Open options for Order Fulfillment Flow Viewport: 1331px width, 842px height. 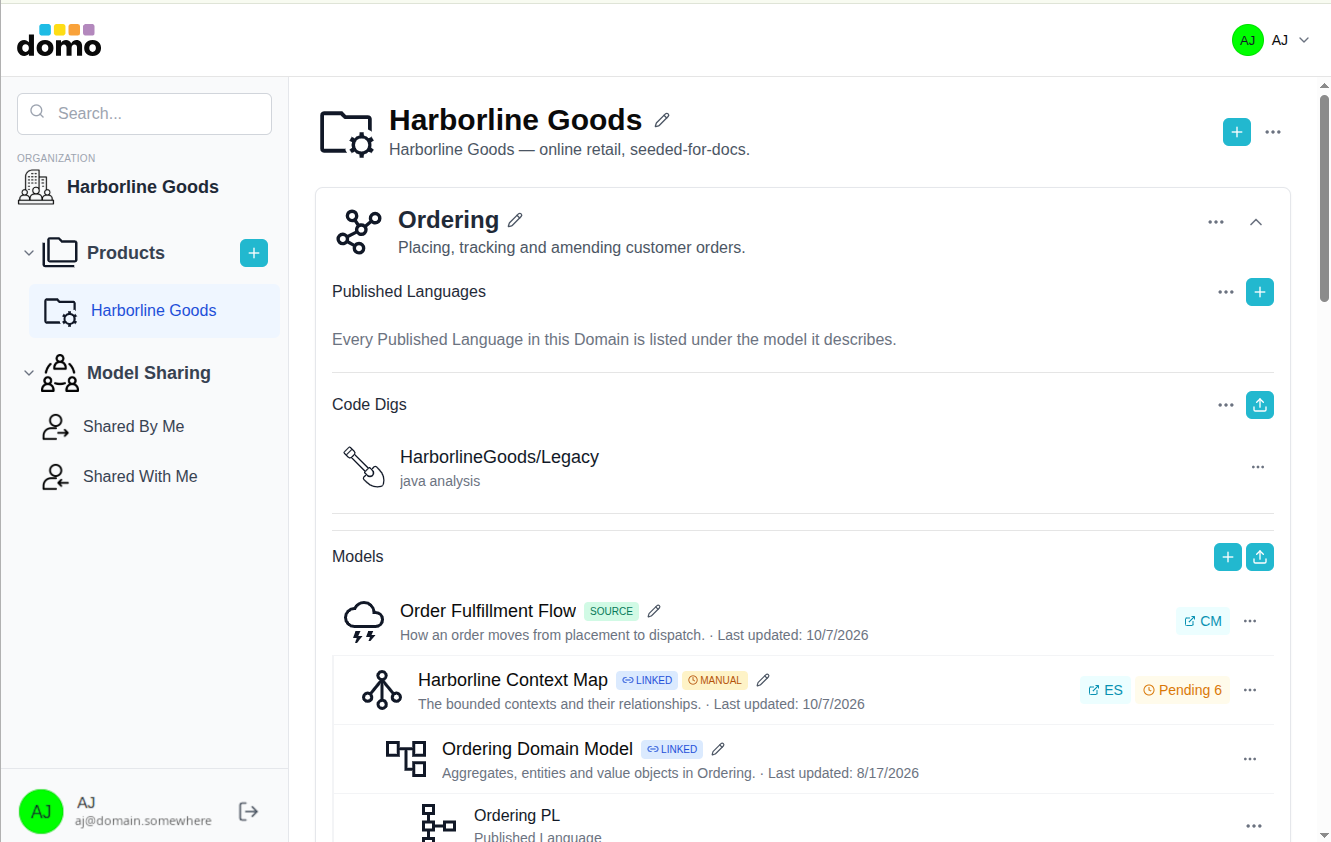pyautogui.click(x=1250, y=621)
